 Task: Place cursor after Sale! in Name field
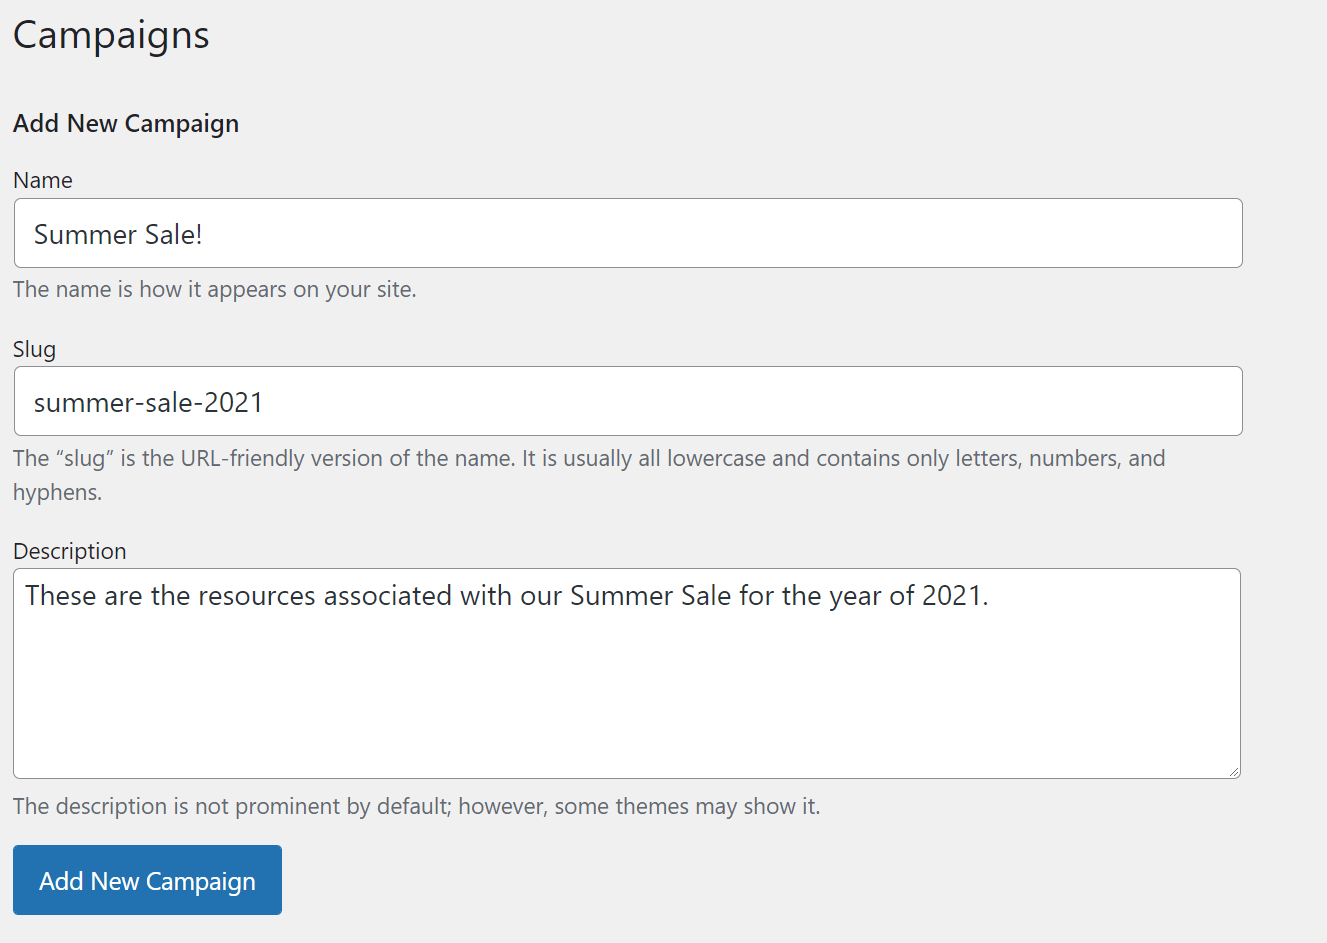(204, 235)
